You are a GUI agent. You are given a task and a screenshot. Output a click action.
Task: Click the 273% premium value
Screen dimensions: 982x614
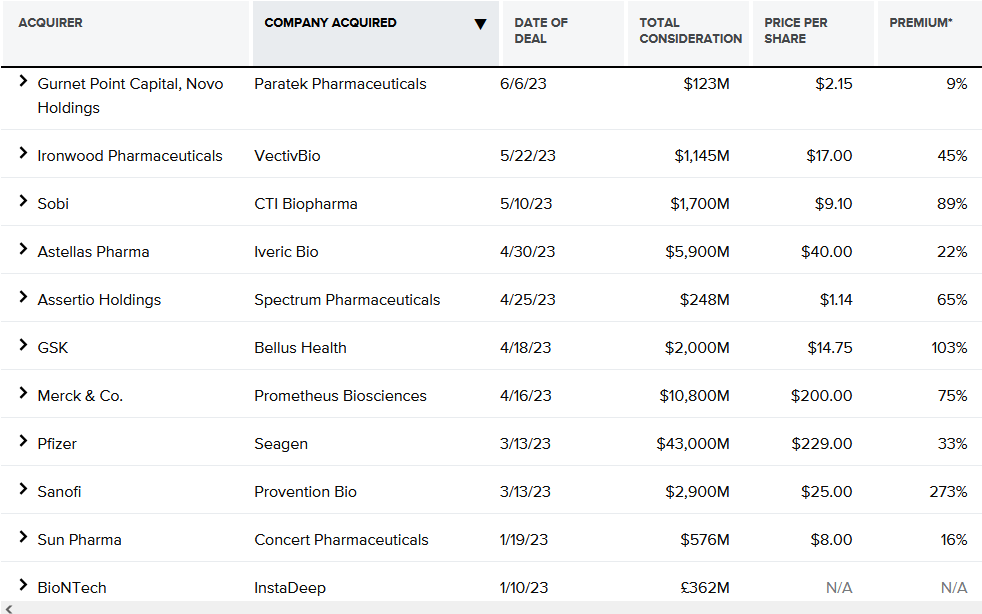pyautogui.click(x=948, y=492)
